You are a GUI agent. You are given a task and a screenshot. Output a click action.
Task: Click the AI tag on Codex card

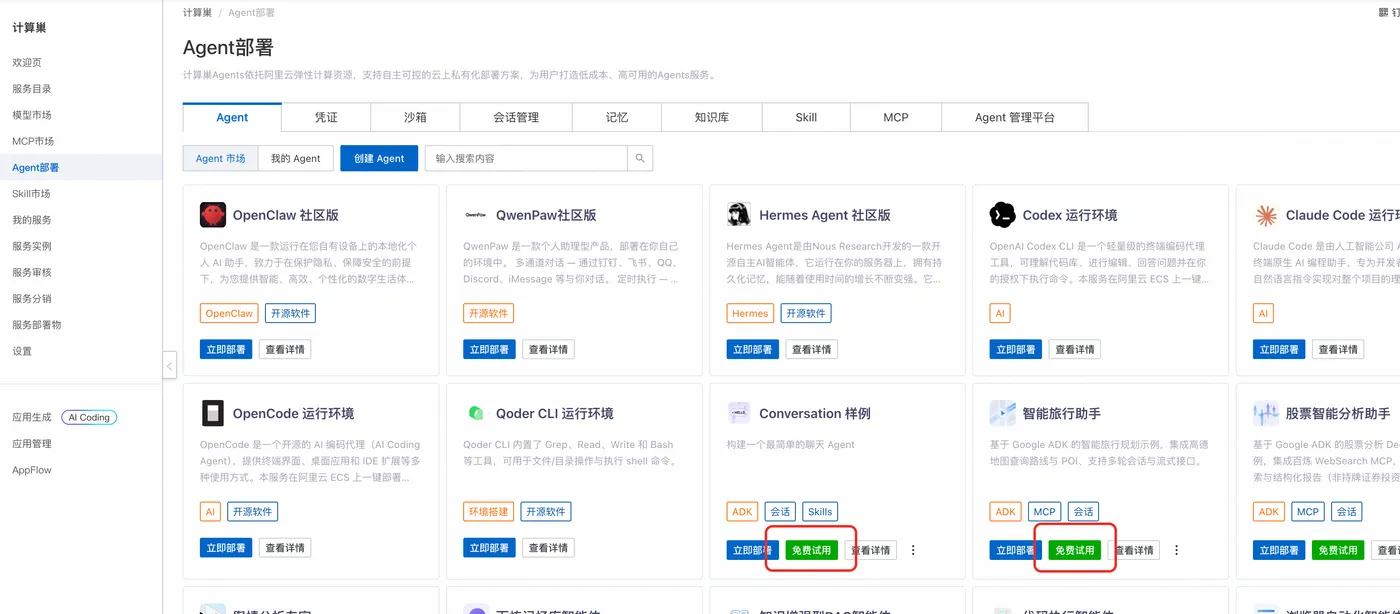point(1000,313)
